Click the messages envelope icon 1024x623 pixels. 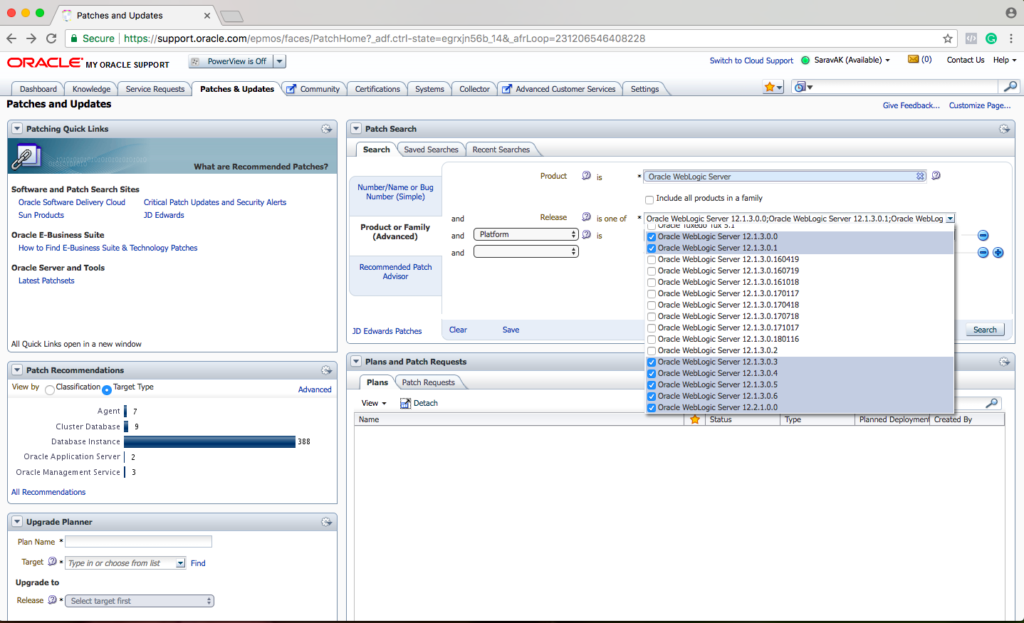pyautogui.click(x=913, y=60)
